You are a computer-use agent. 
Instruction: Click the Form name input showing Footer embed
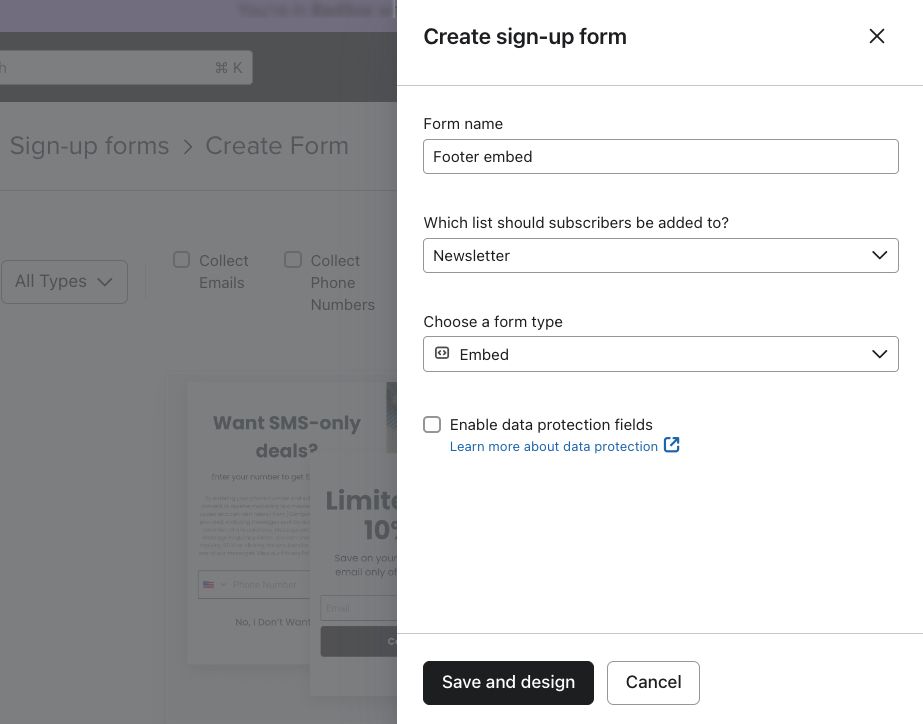[661, 156]
